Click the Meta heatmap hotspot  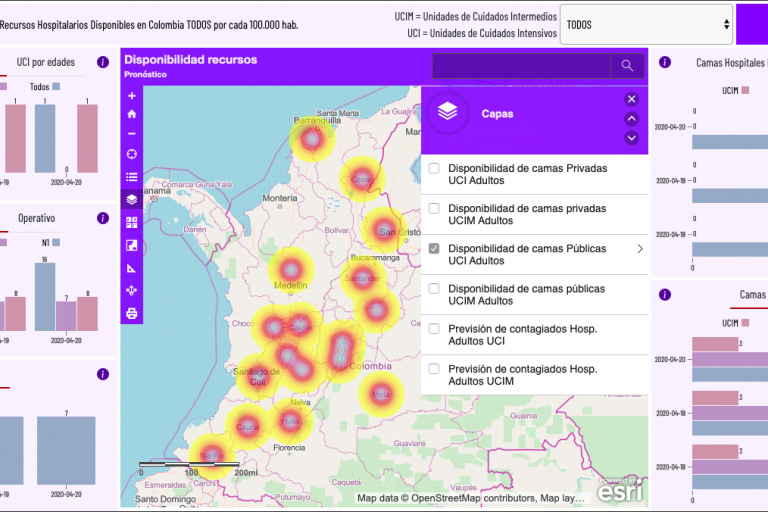[x=381, y=393]
